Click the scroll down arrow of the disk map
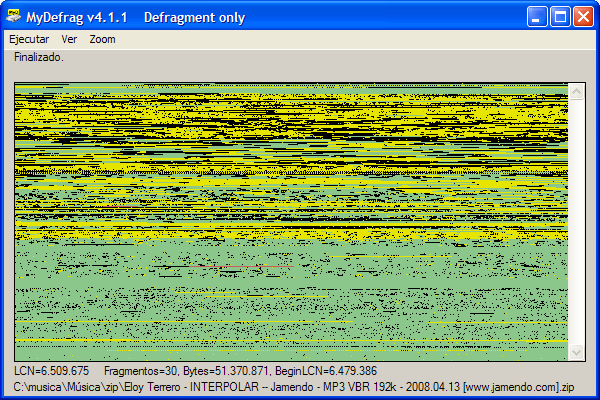Viewport: 600px width, 400px height. [577, 352]
